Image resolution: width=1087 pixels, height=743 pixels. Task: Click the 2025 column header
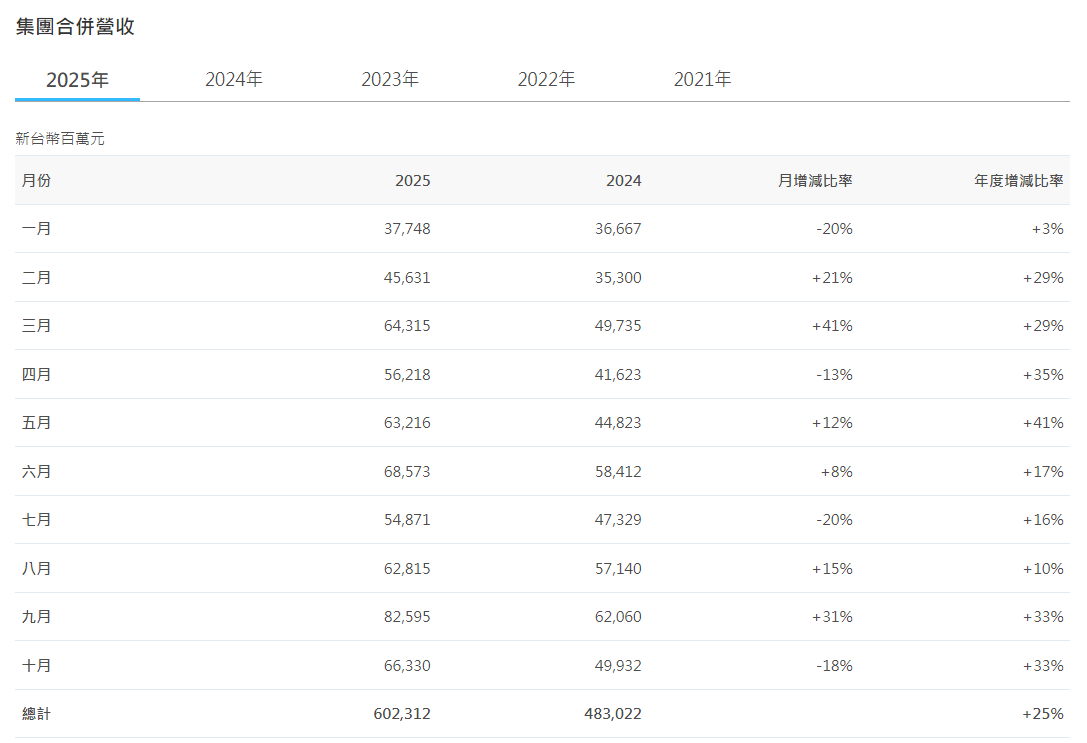(x=413, y=181)
